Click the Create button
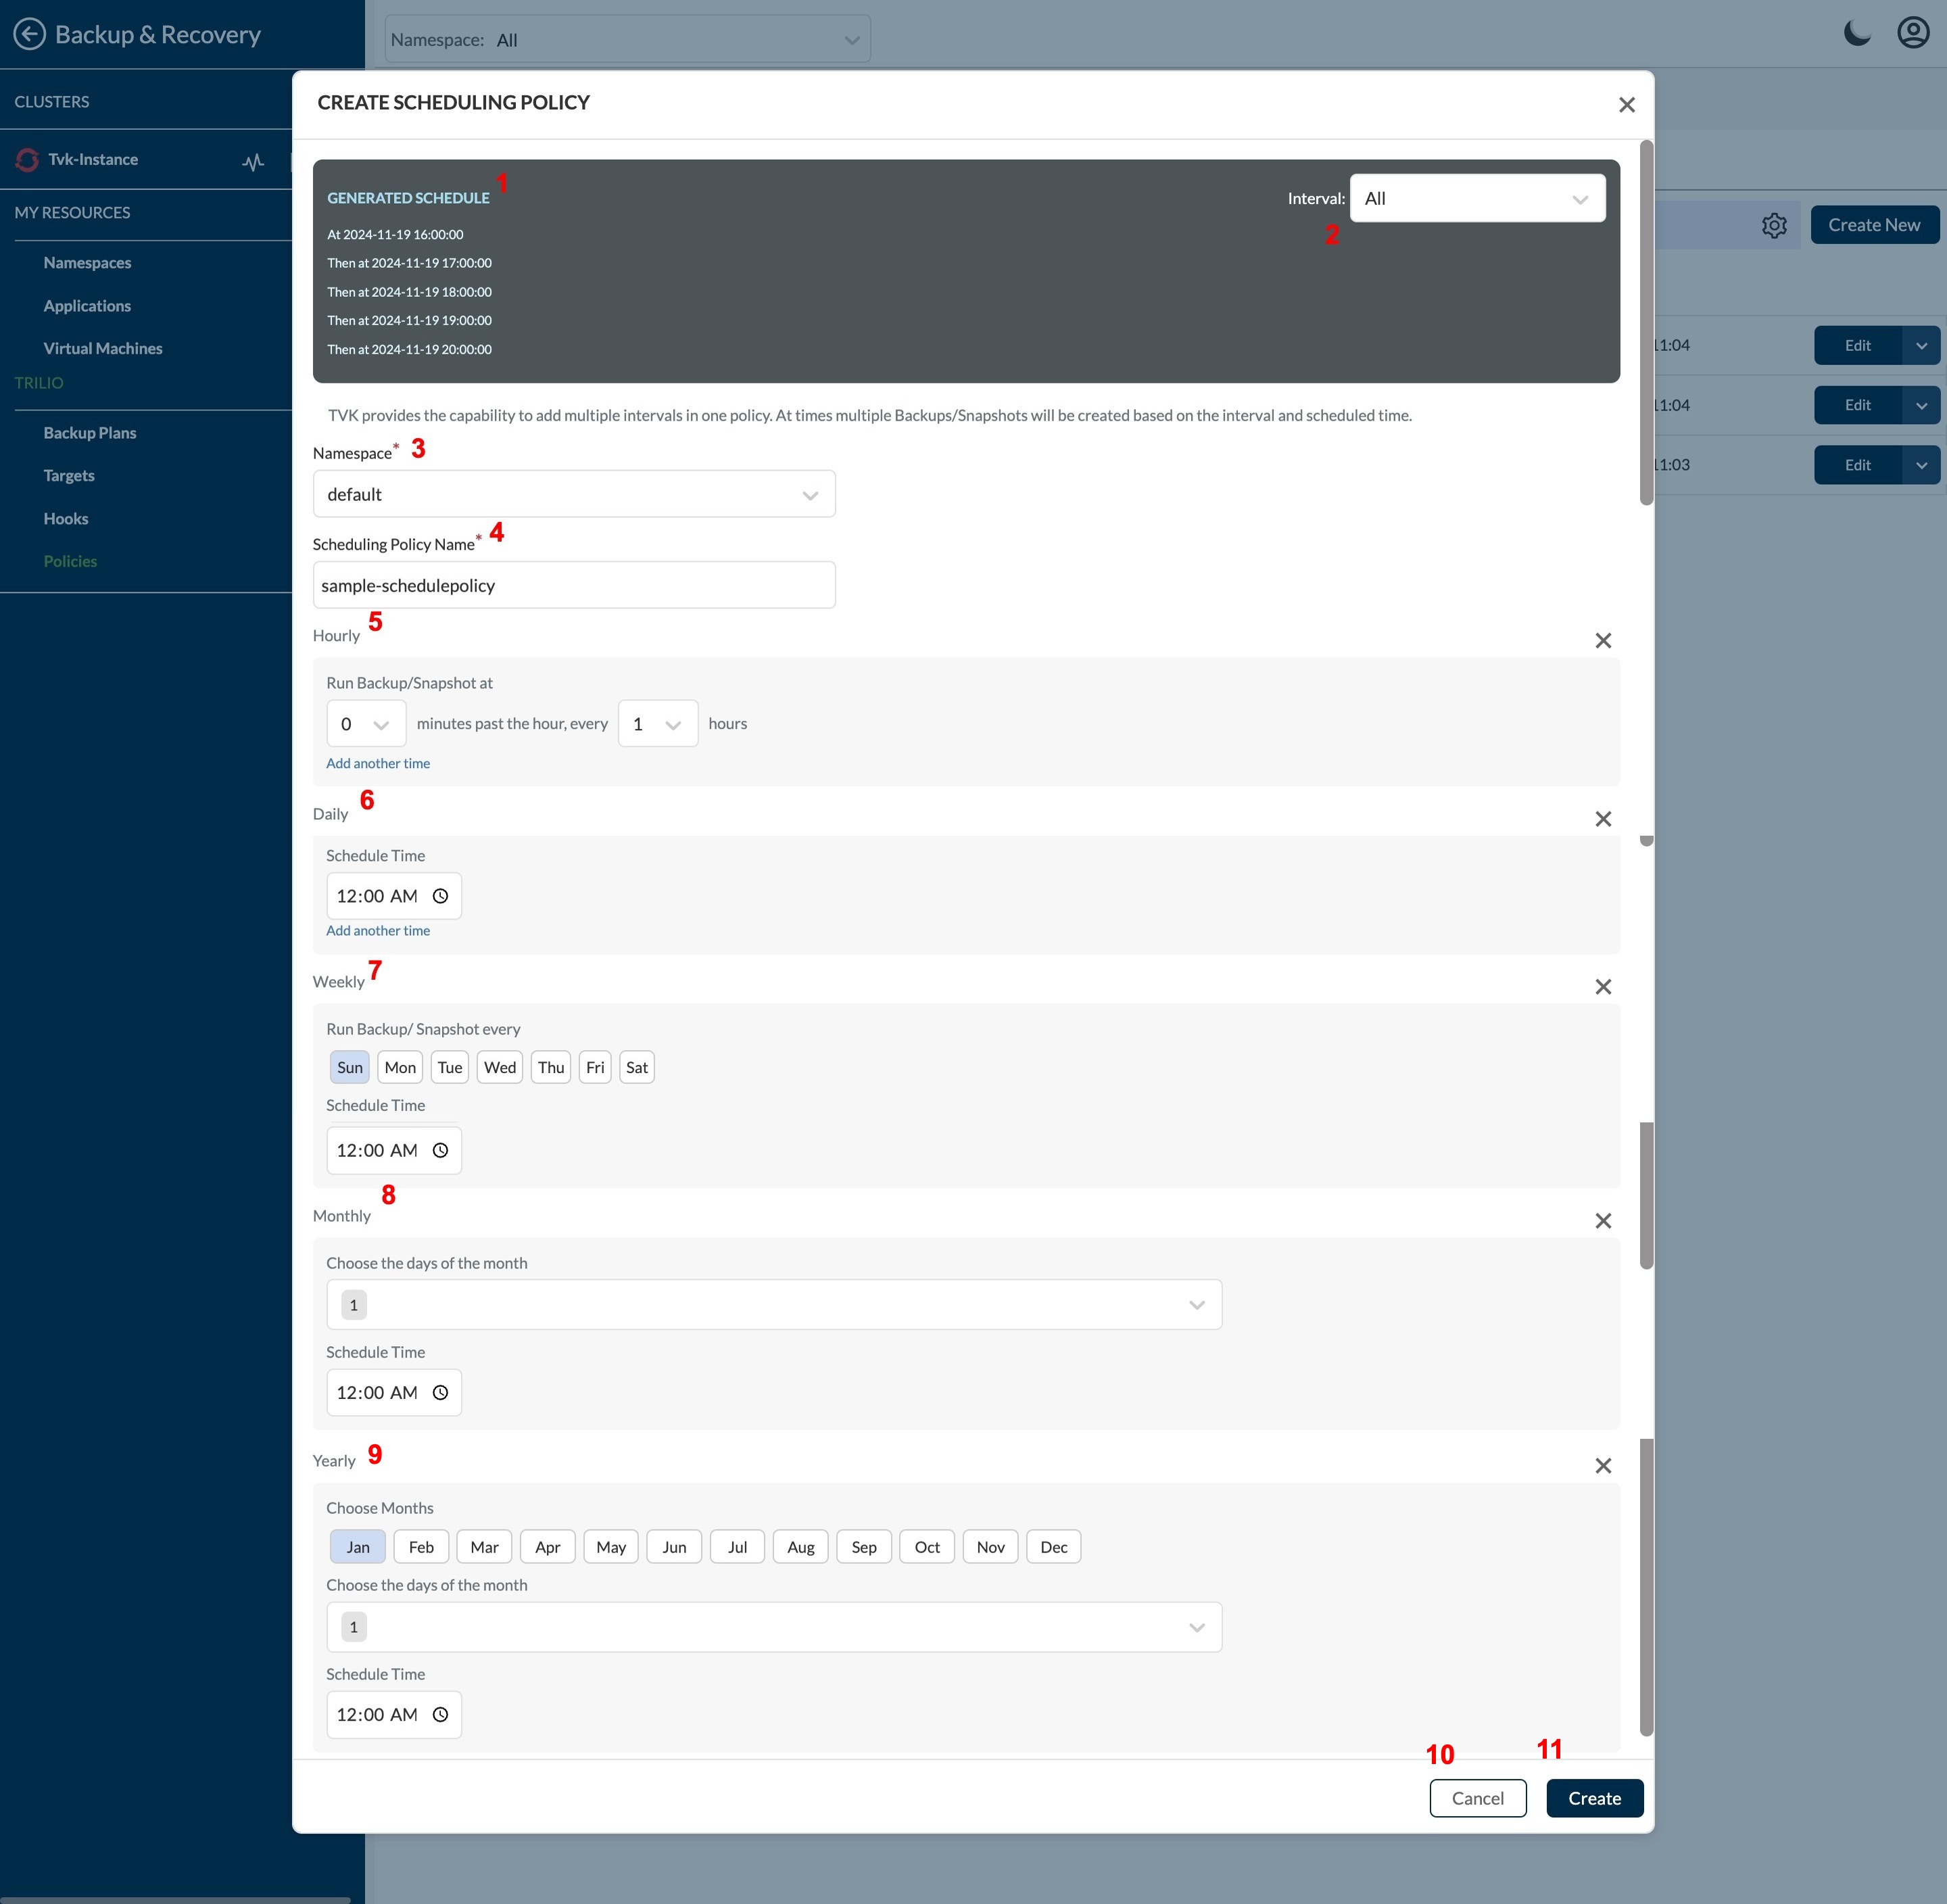 pos(1594,1798)
